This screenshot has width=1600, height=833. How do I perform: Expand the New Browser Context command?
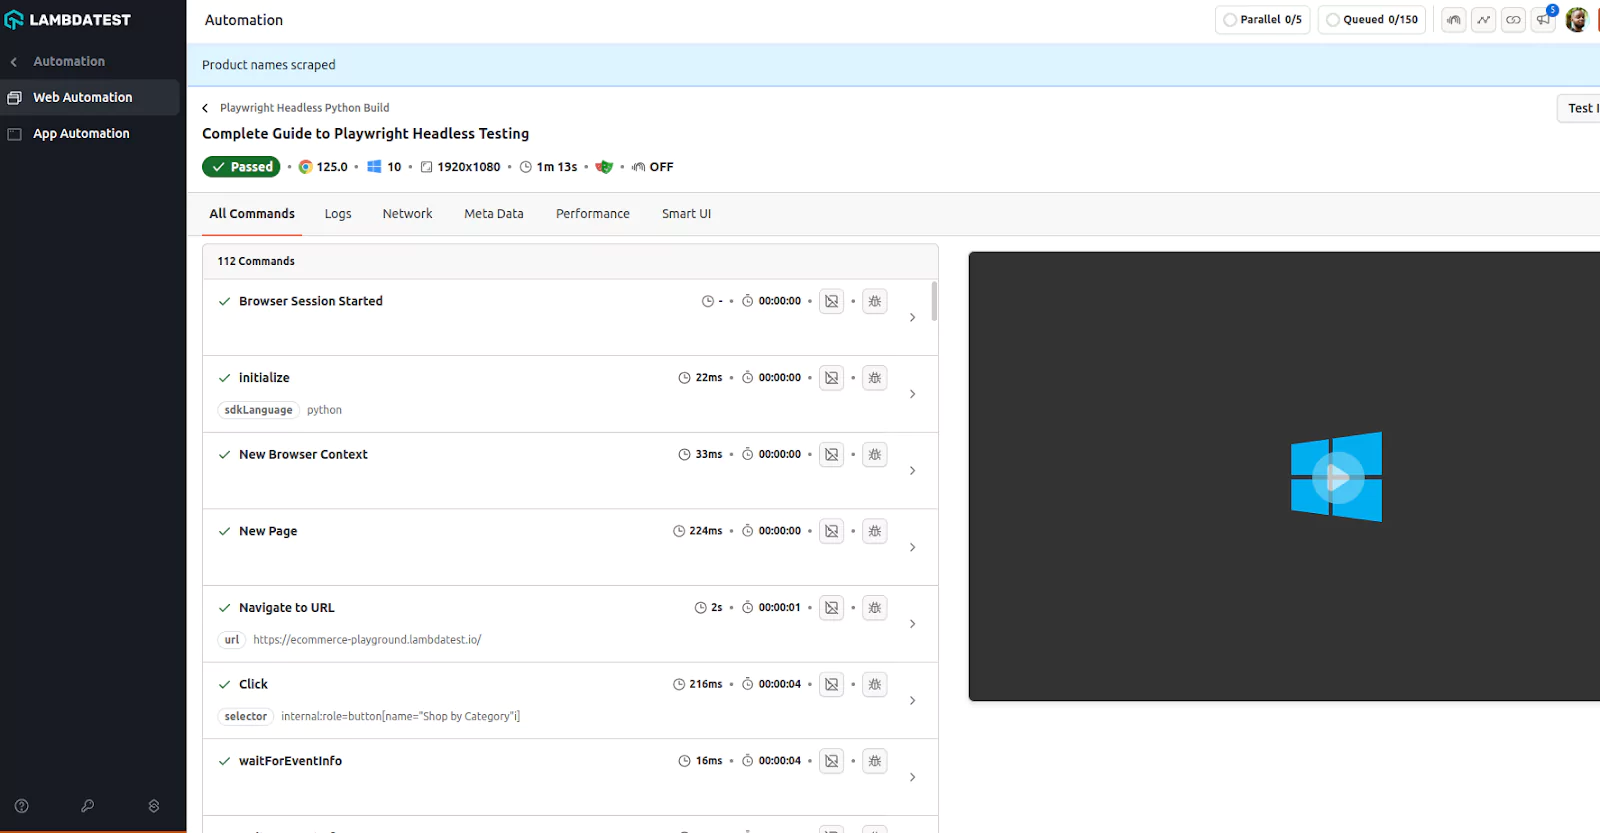(912, 471)
